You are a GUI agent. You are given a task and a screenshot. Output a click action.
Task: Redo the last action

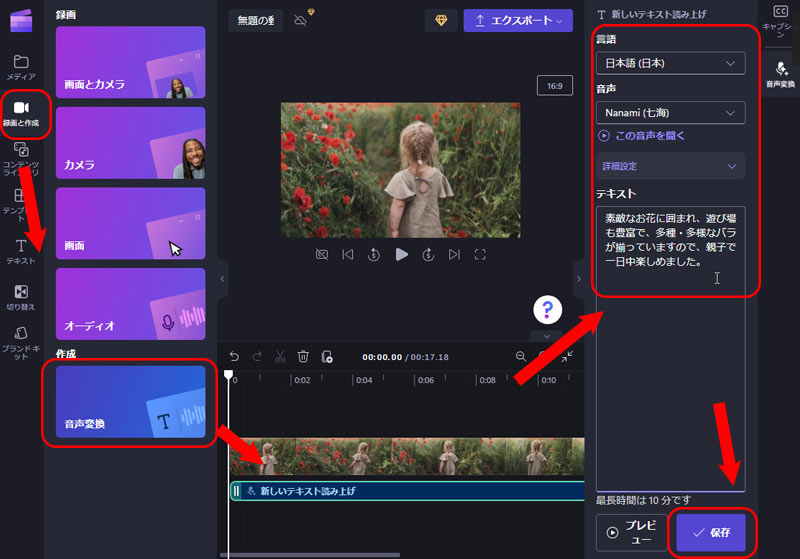pos(257,357)
